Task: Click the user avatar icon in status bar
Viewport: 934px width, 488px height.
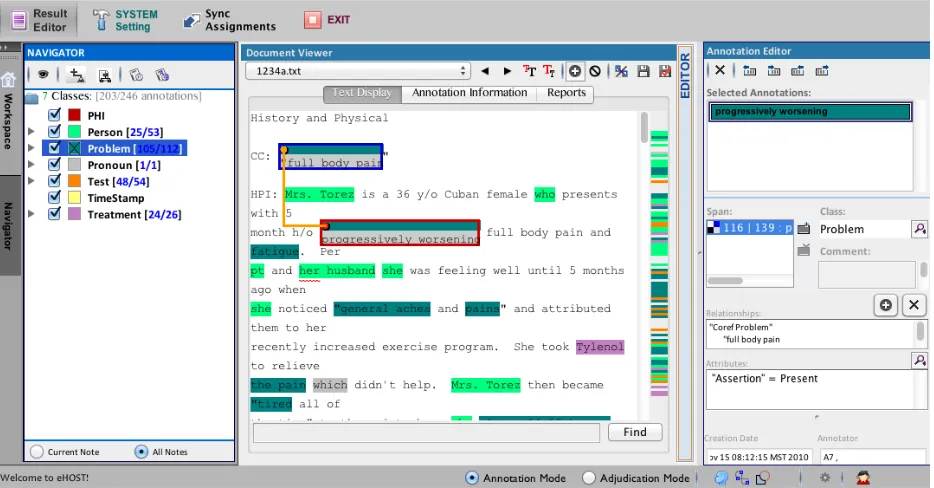Action: click(863, 477)
